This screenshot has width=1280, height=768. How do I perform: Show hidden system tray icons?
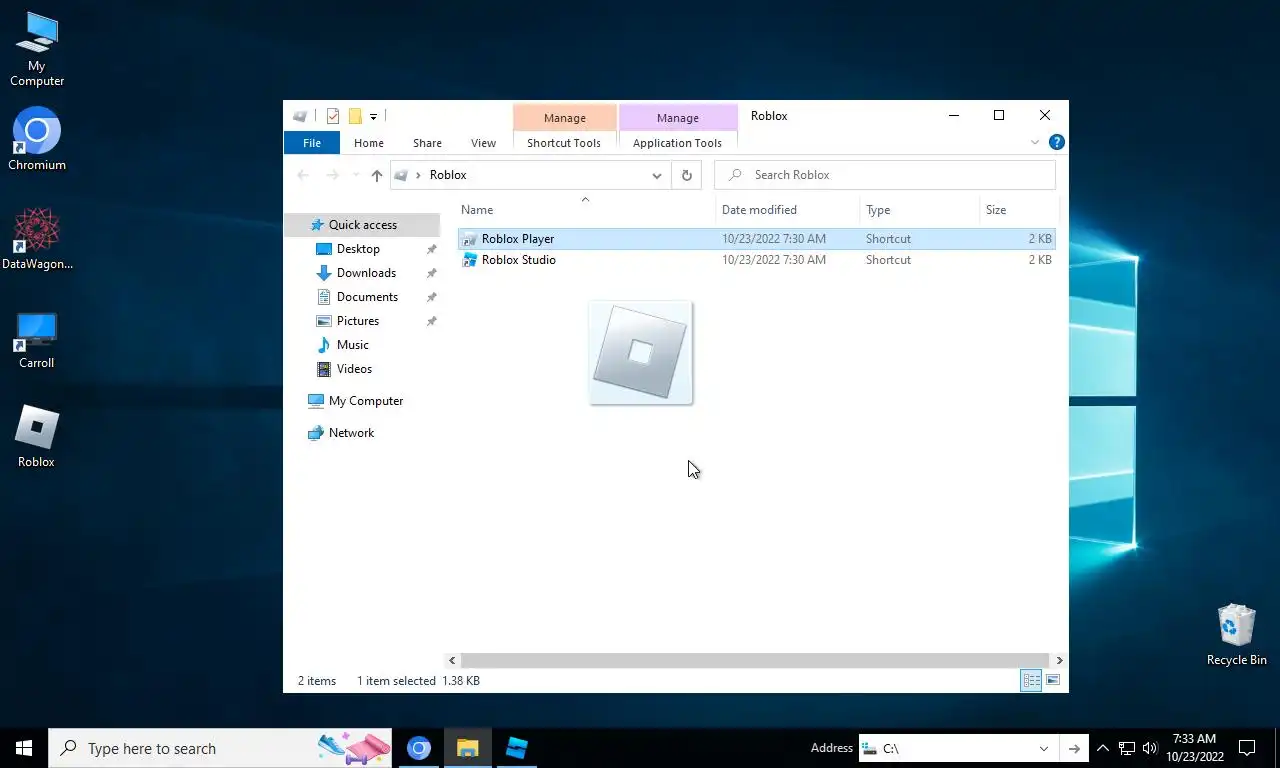[x=1103, y=748]
